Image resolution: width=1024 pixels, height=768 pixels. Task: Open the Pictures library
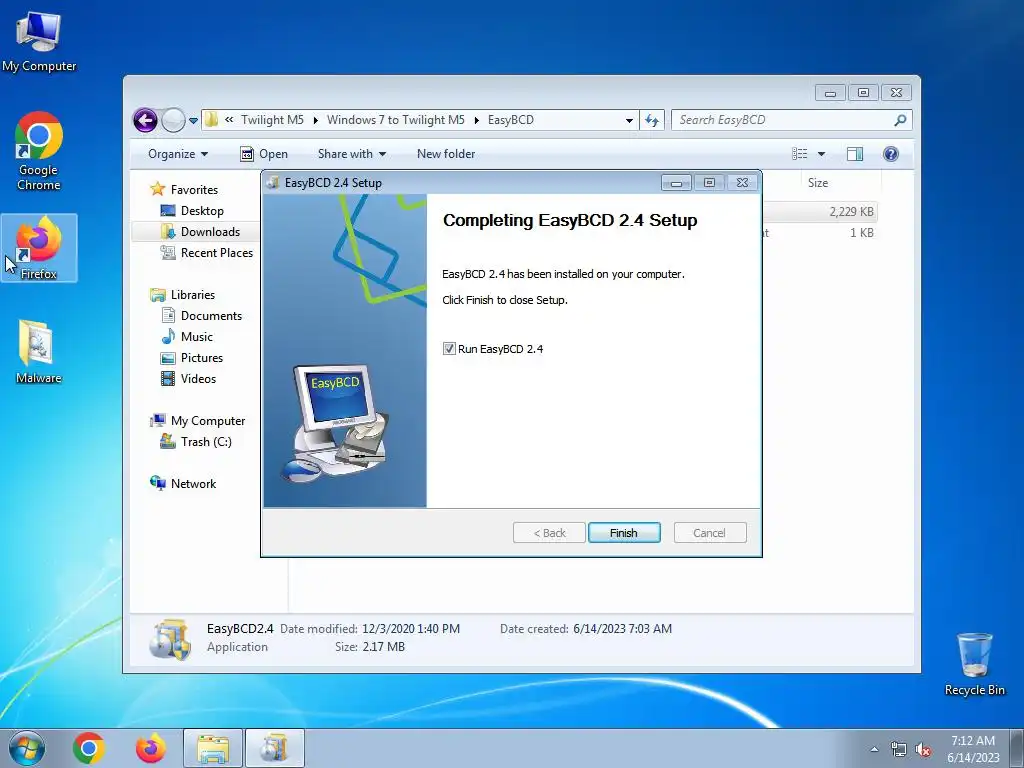(202, 358)
